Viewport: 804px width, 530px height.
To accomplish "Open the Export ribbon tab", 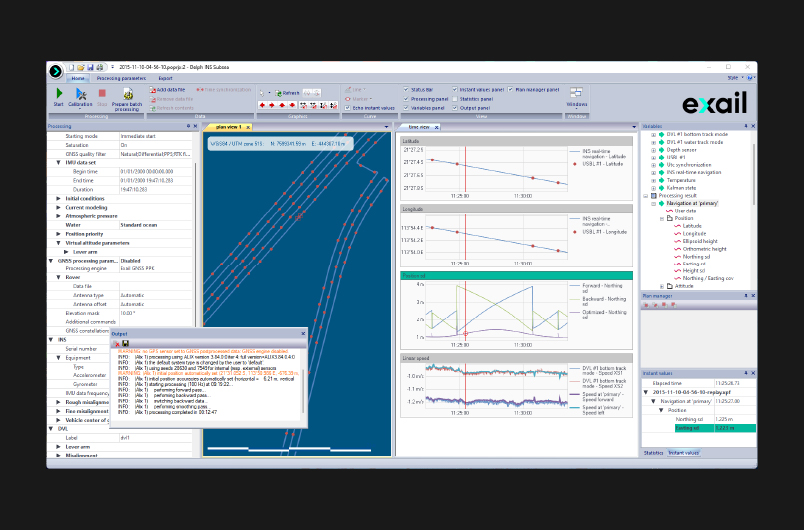I will (165, 78).
